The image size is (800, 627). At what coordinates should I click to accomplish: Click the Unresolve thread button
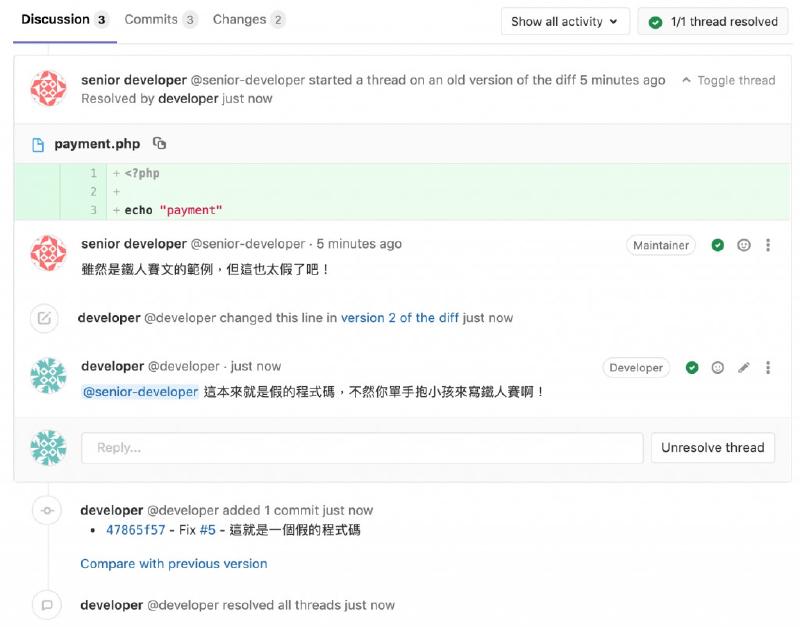pos(712,448)
